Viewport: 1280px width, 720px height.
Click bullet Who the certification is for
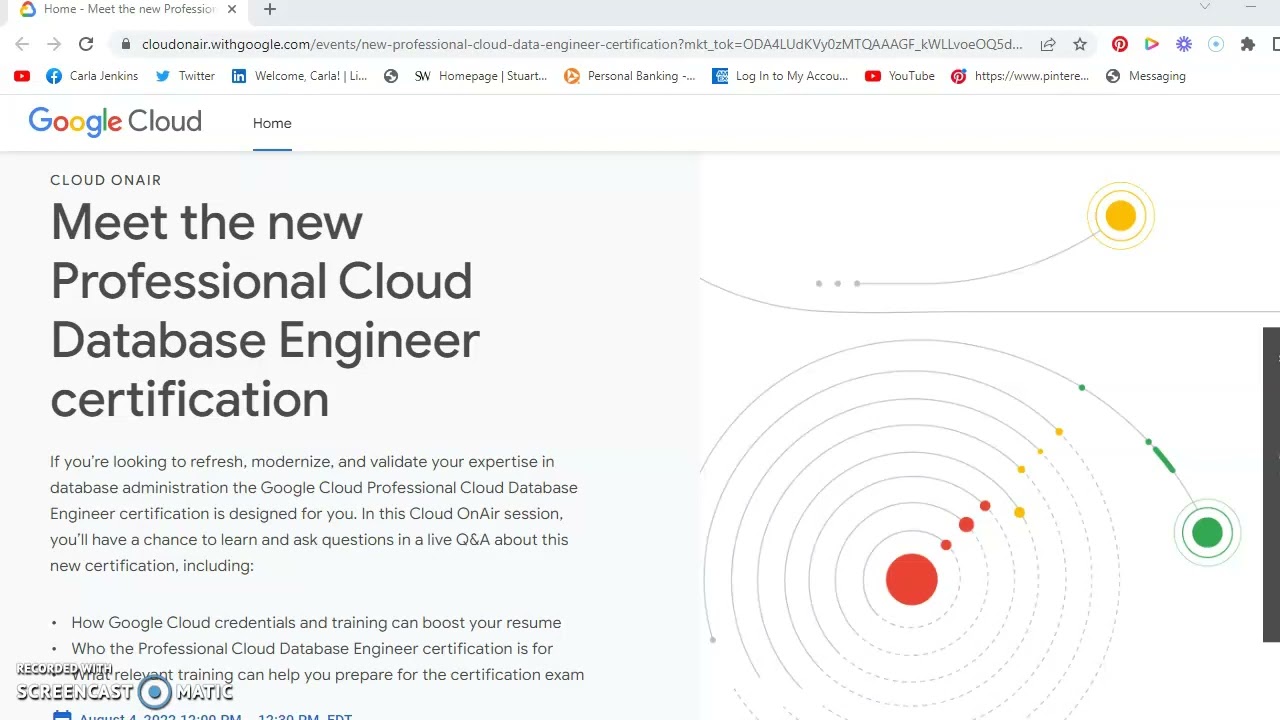point(312,648)
